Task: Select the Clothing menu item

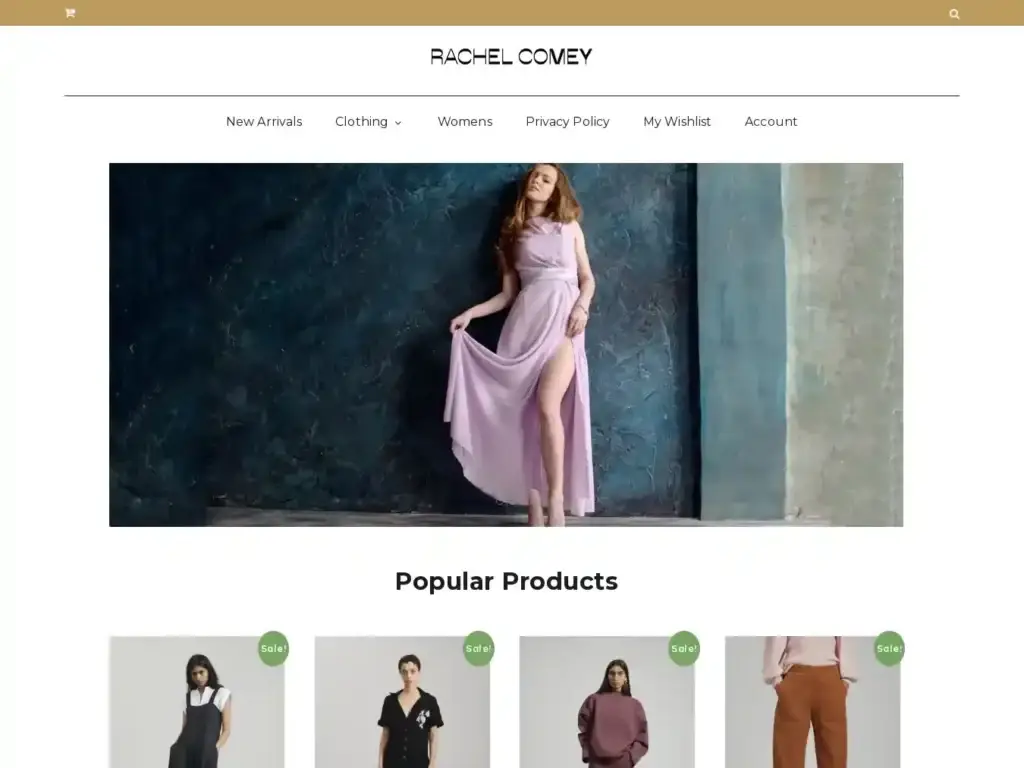Action: [361, 121]
